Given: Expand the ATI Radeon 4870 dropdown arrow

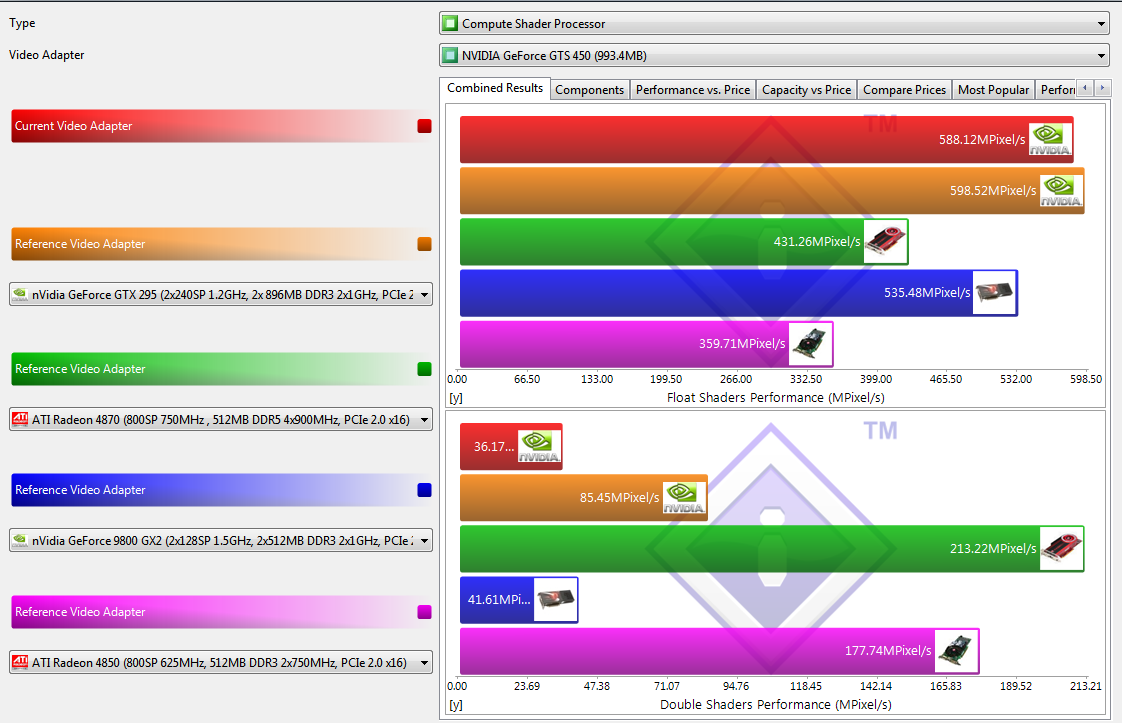Looking at the screenshot, I should (424, 419).
